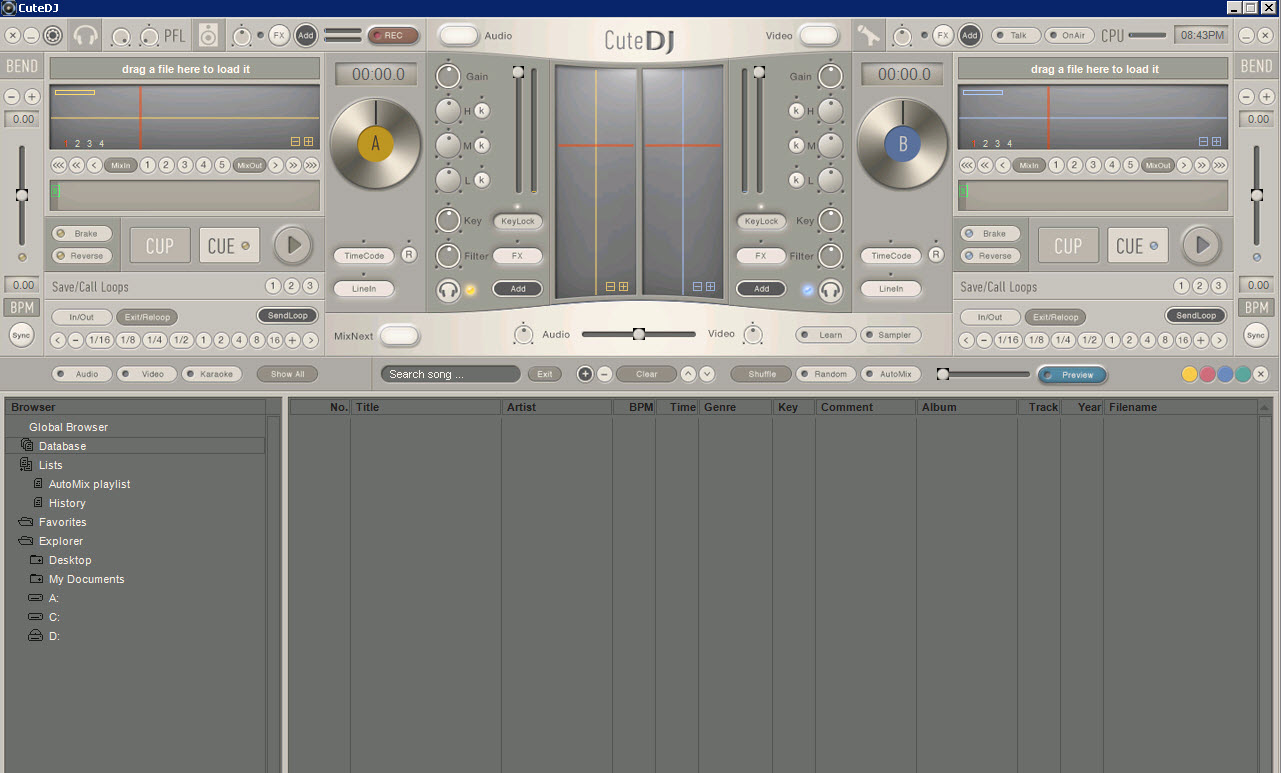
Task: Click deck B low EQ kill K button
Action: (x=797, y=180)
